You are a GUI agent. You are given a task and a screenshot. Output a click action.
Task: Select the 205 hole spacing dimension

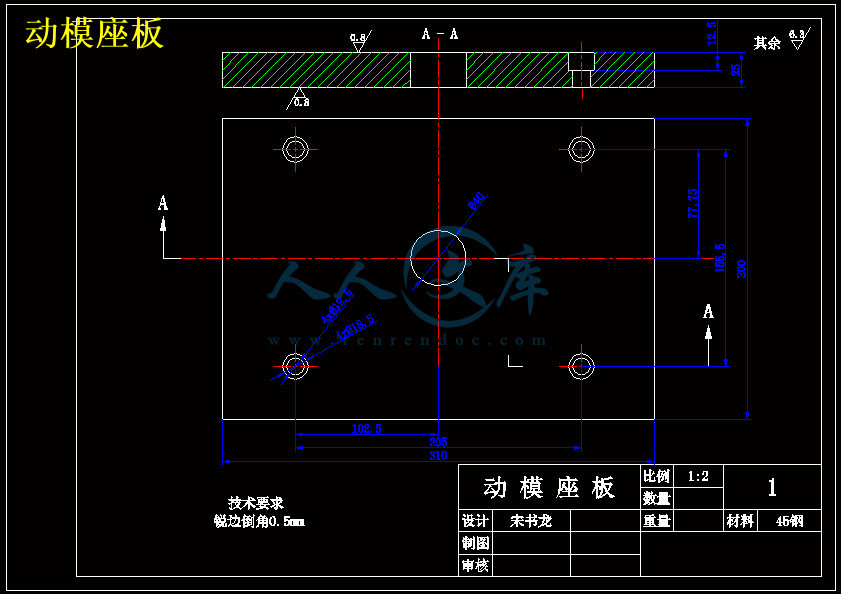click(438, 442)
